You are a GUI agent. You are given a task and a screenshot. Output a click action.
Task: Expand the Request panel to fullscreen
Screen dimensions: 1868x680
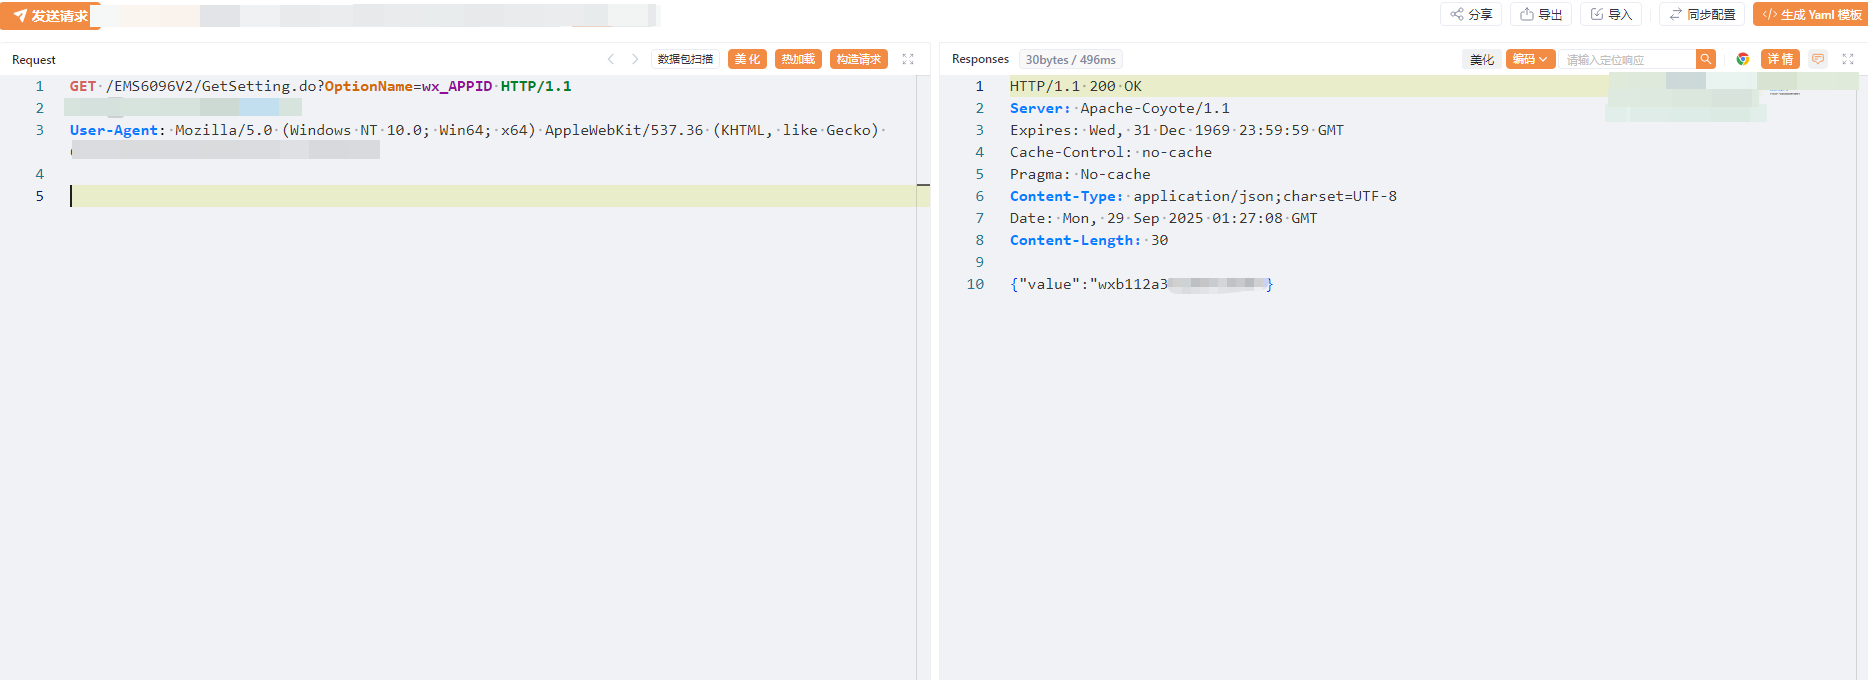(908, 59)
